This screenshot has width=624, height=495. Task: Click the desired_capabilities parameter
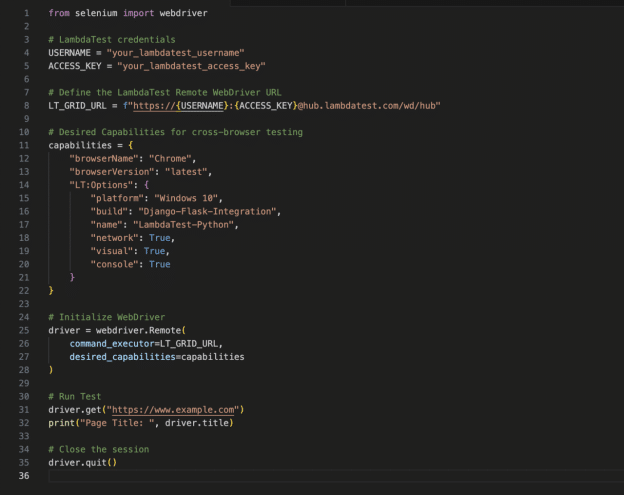pyautogui.click(x=123, y=357)
